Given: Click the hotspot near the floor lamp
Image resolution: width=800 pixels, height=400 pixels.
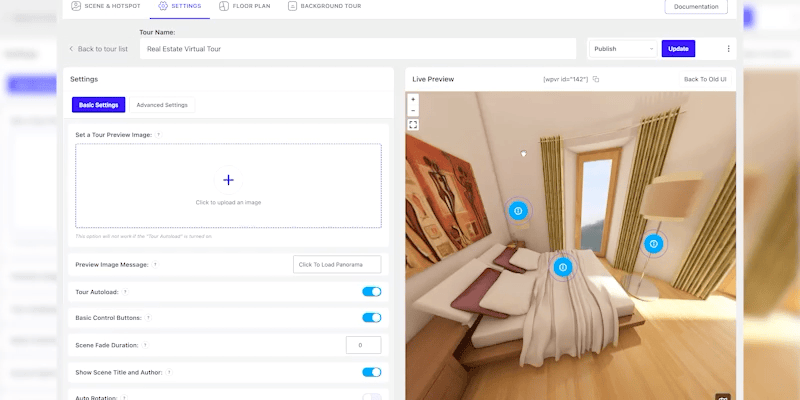Looking at the screenshot, I should point(654,244).
